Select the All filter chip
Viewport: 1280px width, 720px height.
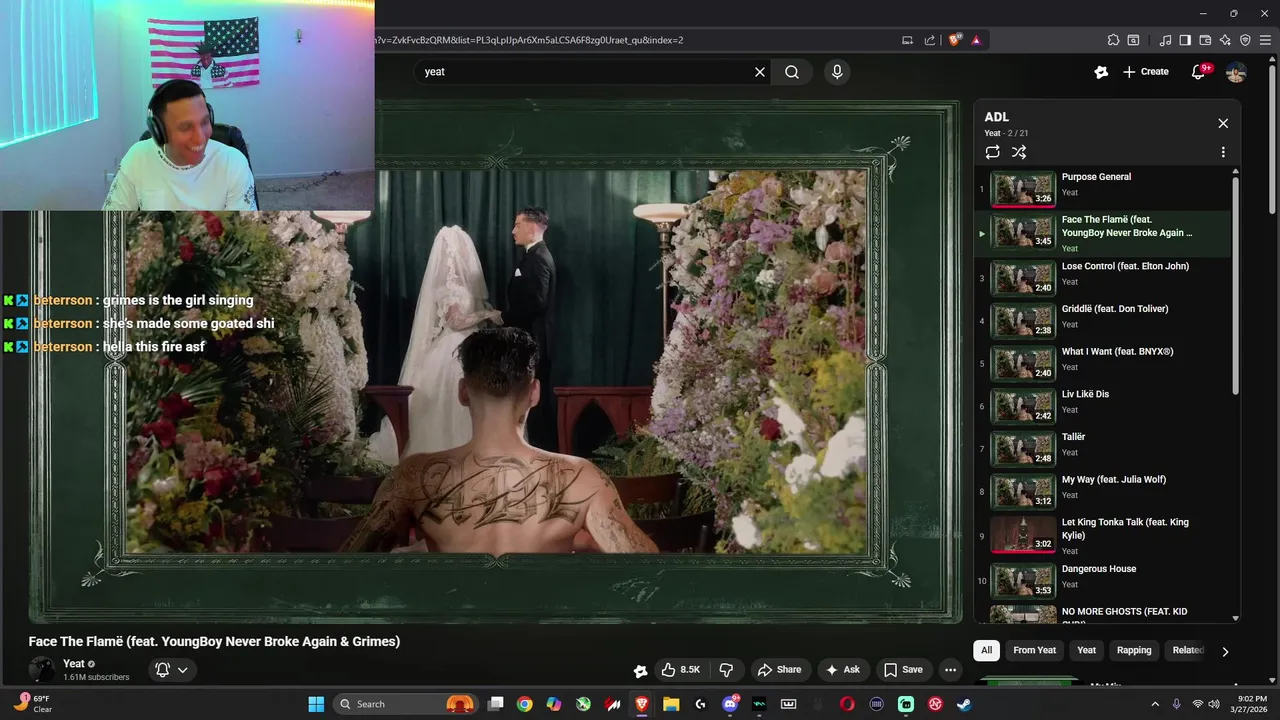pyautogui.click(x=986, y=650)
